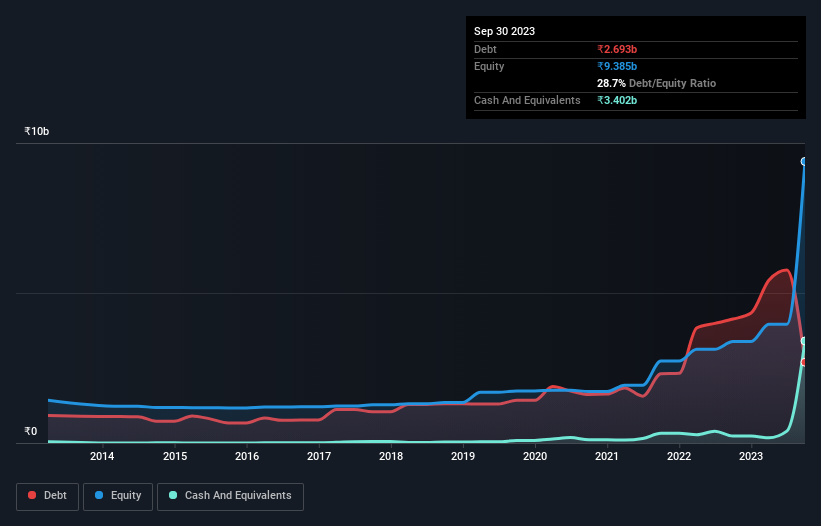Click the 2018 x-axis year label
This screenshot has height=526, width=821.
[x=391, y=456]
